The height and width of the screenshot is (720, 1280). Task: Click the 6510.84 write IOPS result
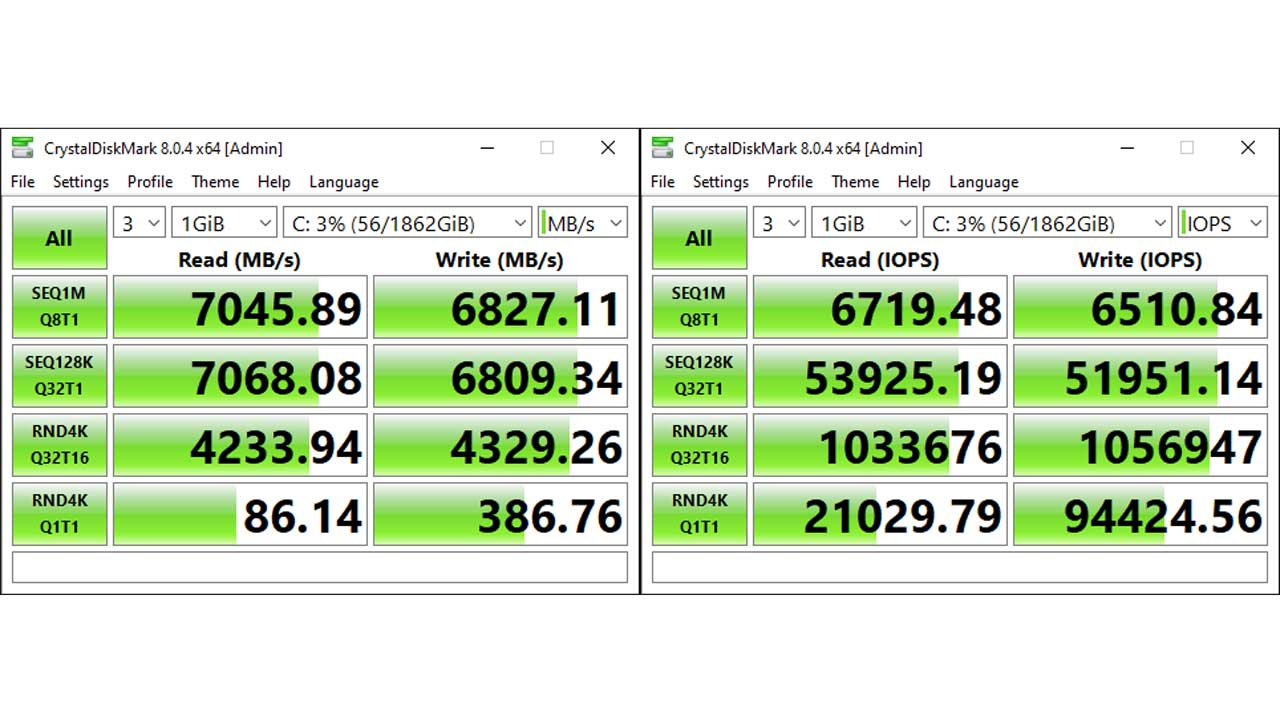pyautogui.click(x=1140, y=307)
